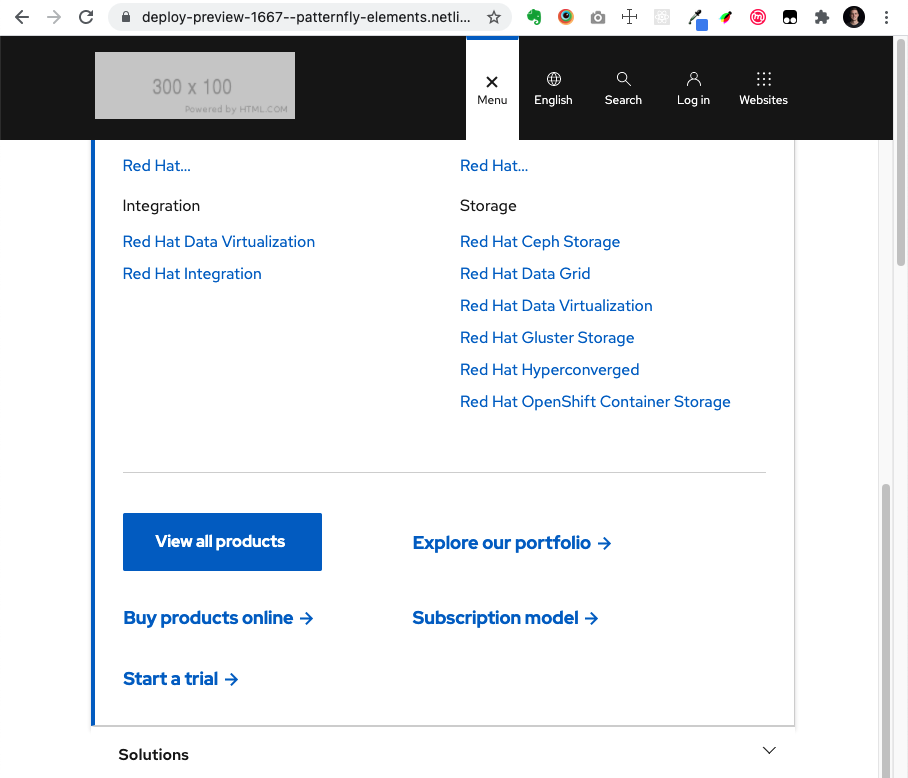Open the color picker eyedropper extension
Image resolution: width=908 pixels, height=778 pixels.
[x=697, y=19]
